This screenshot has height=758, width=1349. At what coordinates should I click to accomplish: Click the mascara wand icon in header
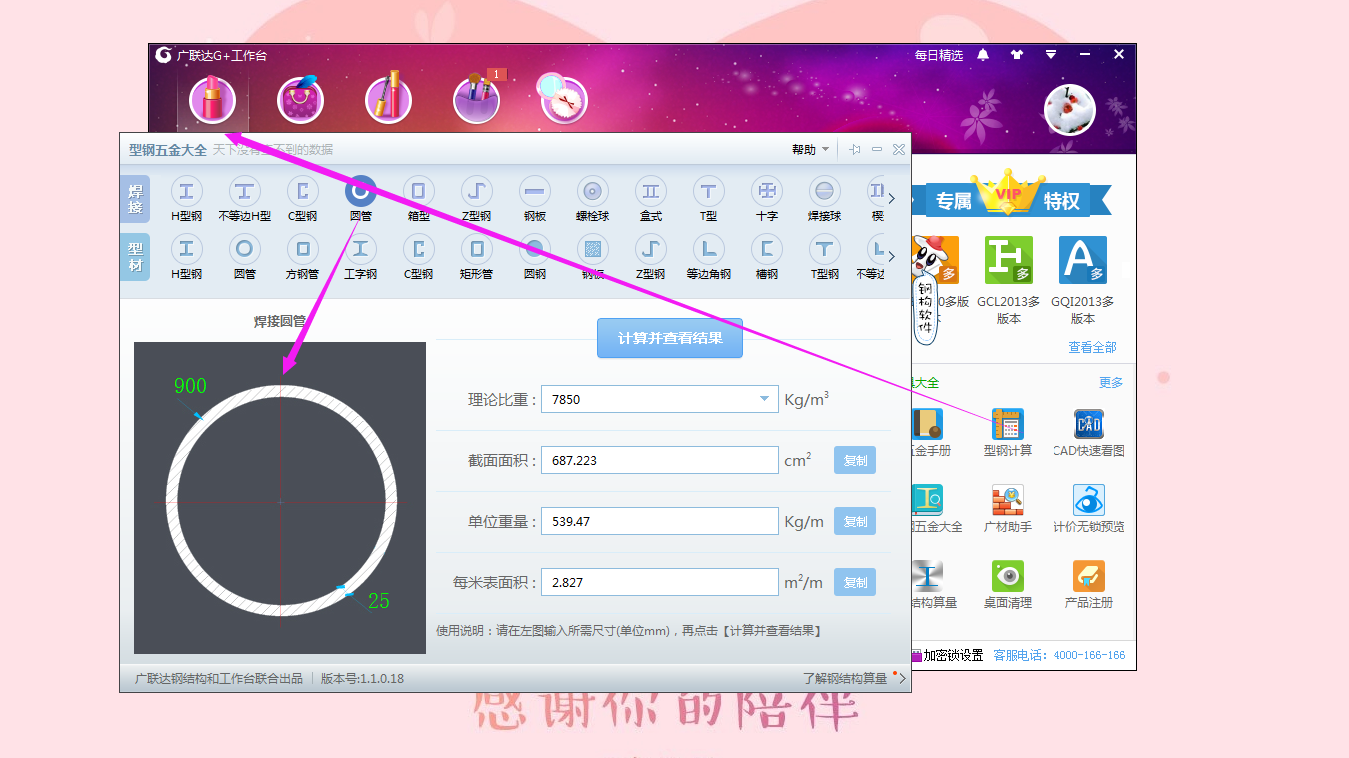click(389, 100)
